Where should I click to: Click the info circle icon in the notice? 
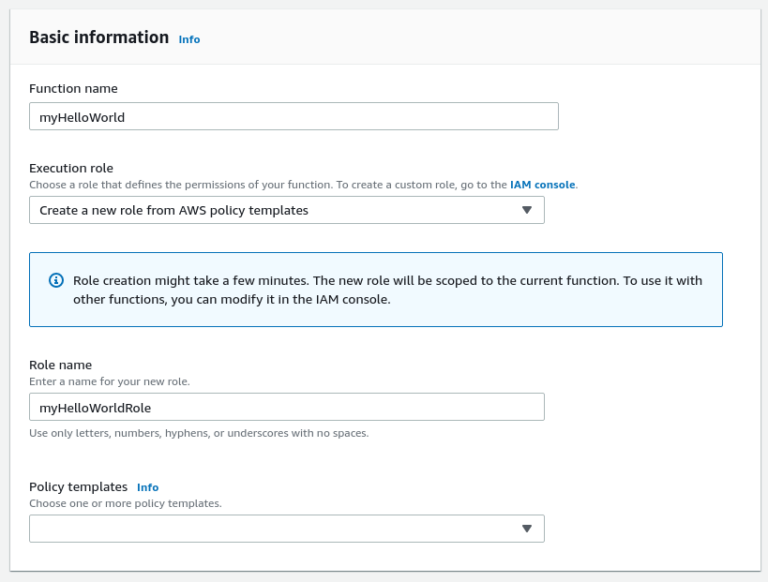56,280
